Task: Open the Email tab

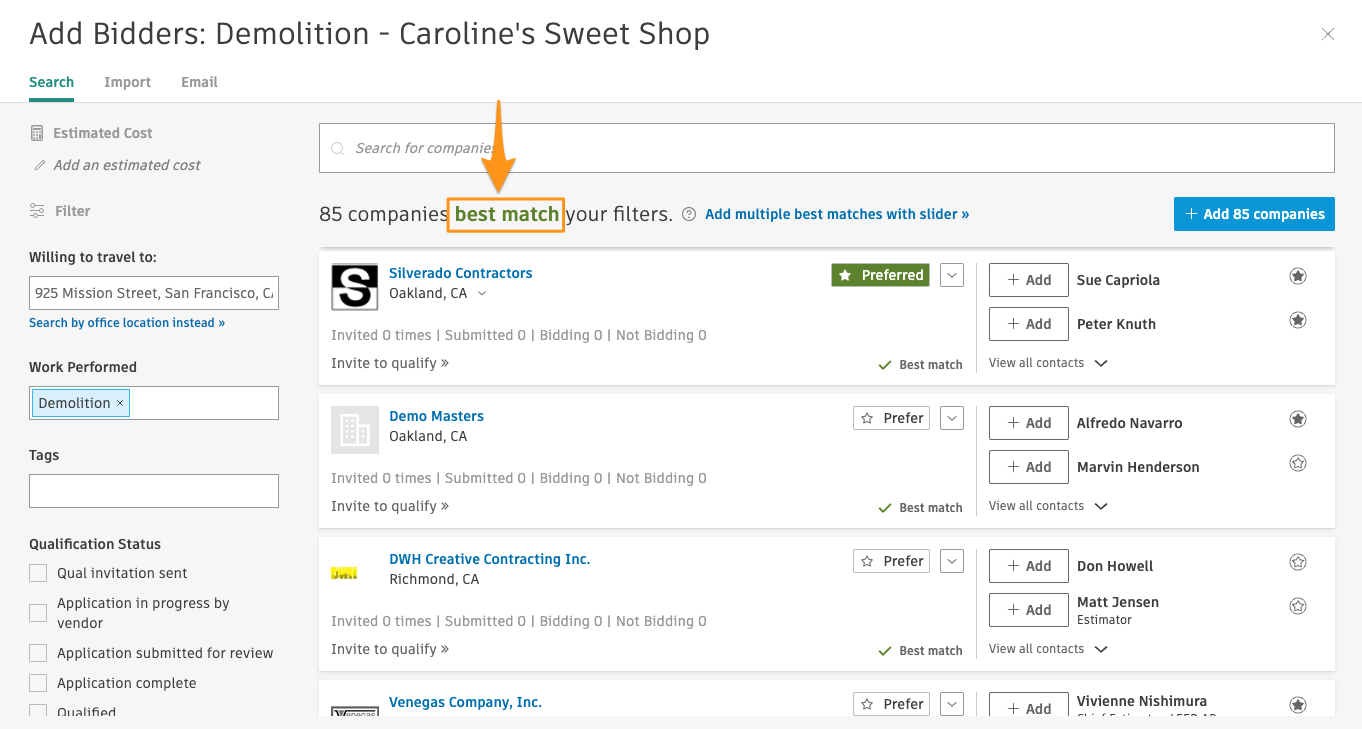Action: [x=199, y=82]
